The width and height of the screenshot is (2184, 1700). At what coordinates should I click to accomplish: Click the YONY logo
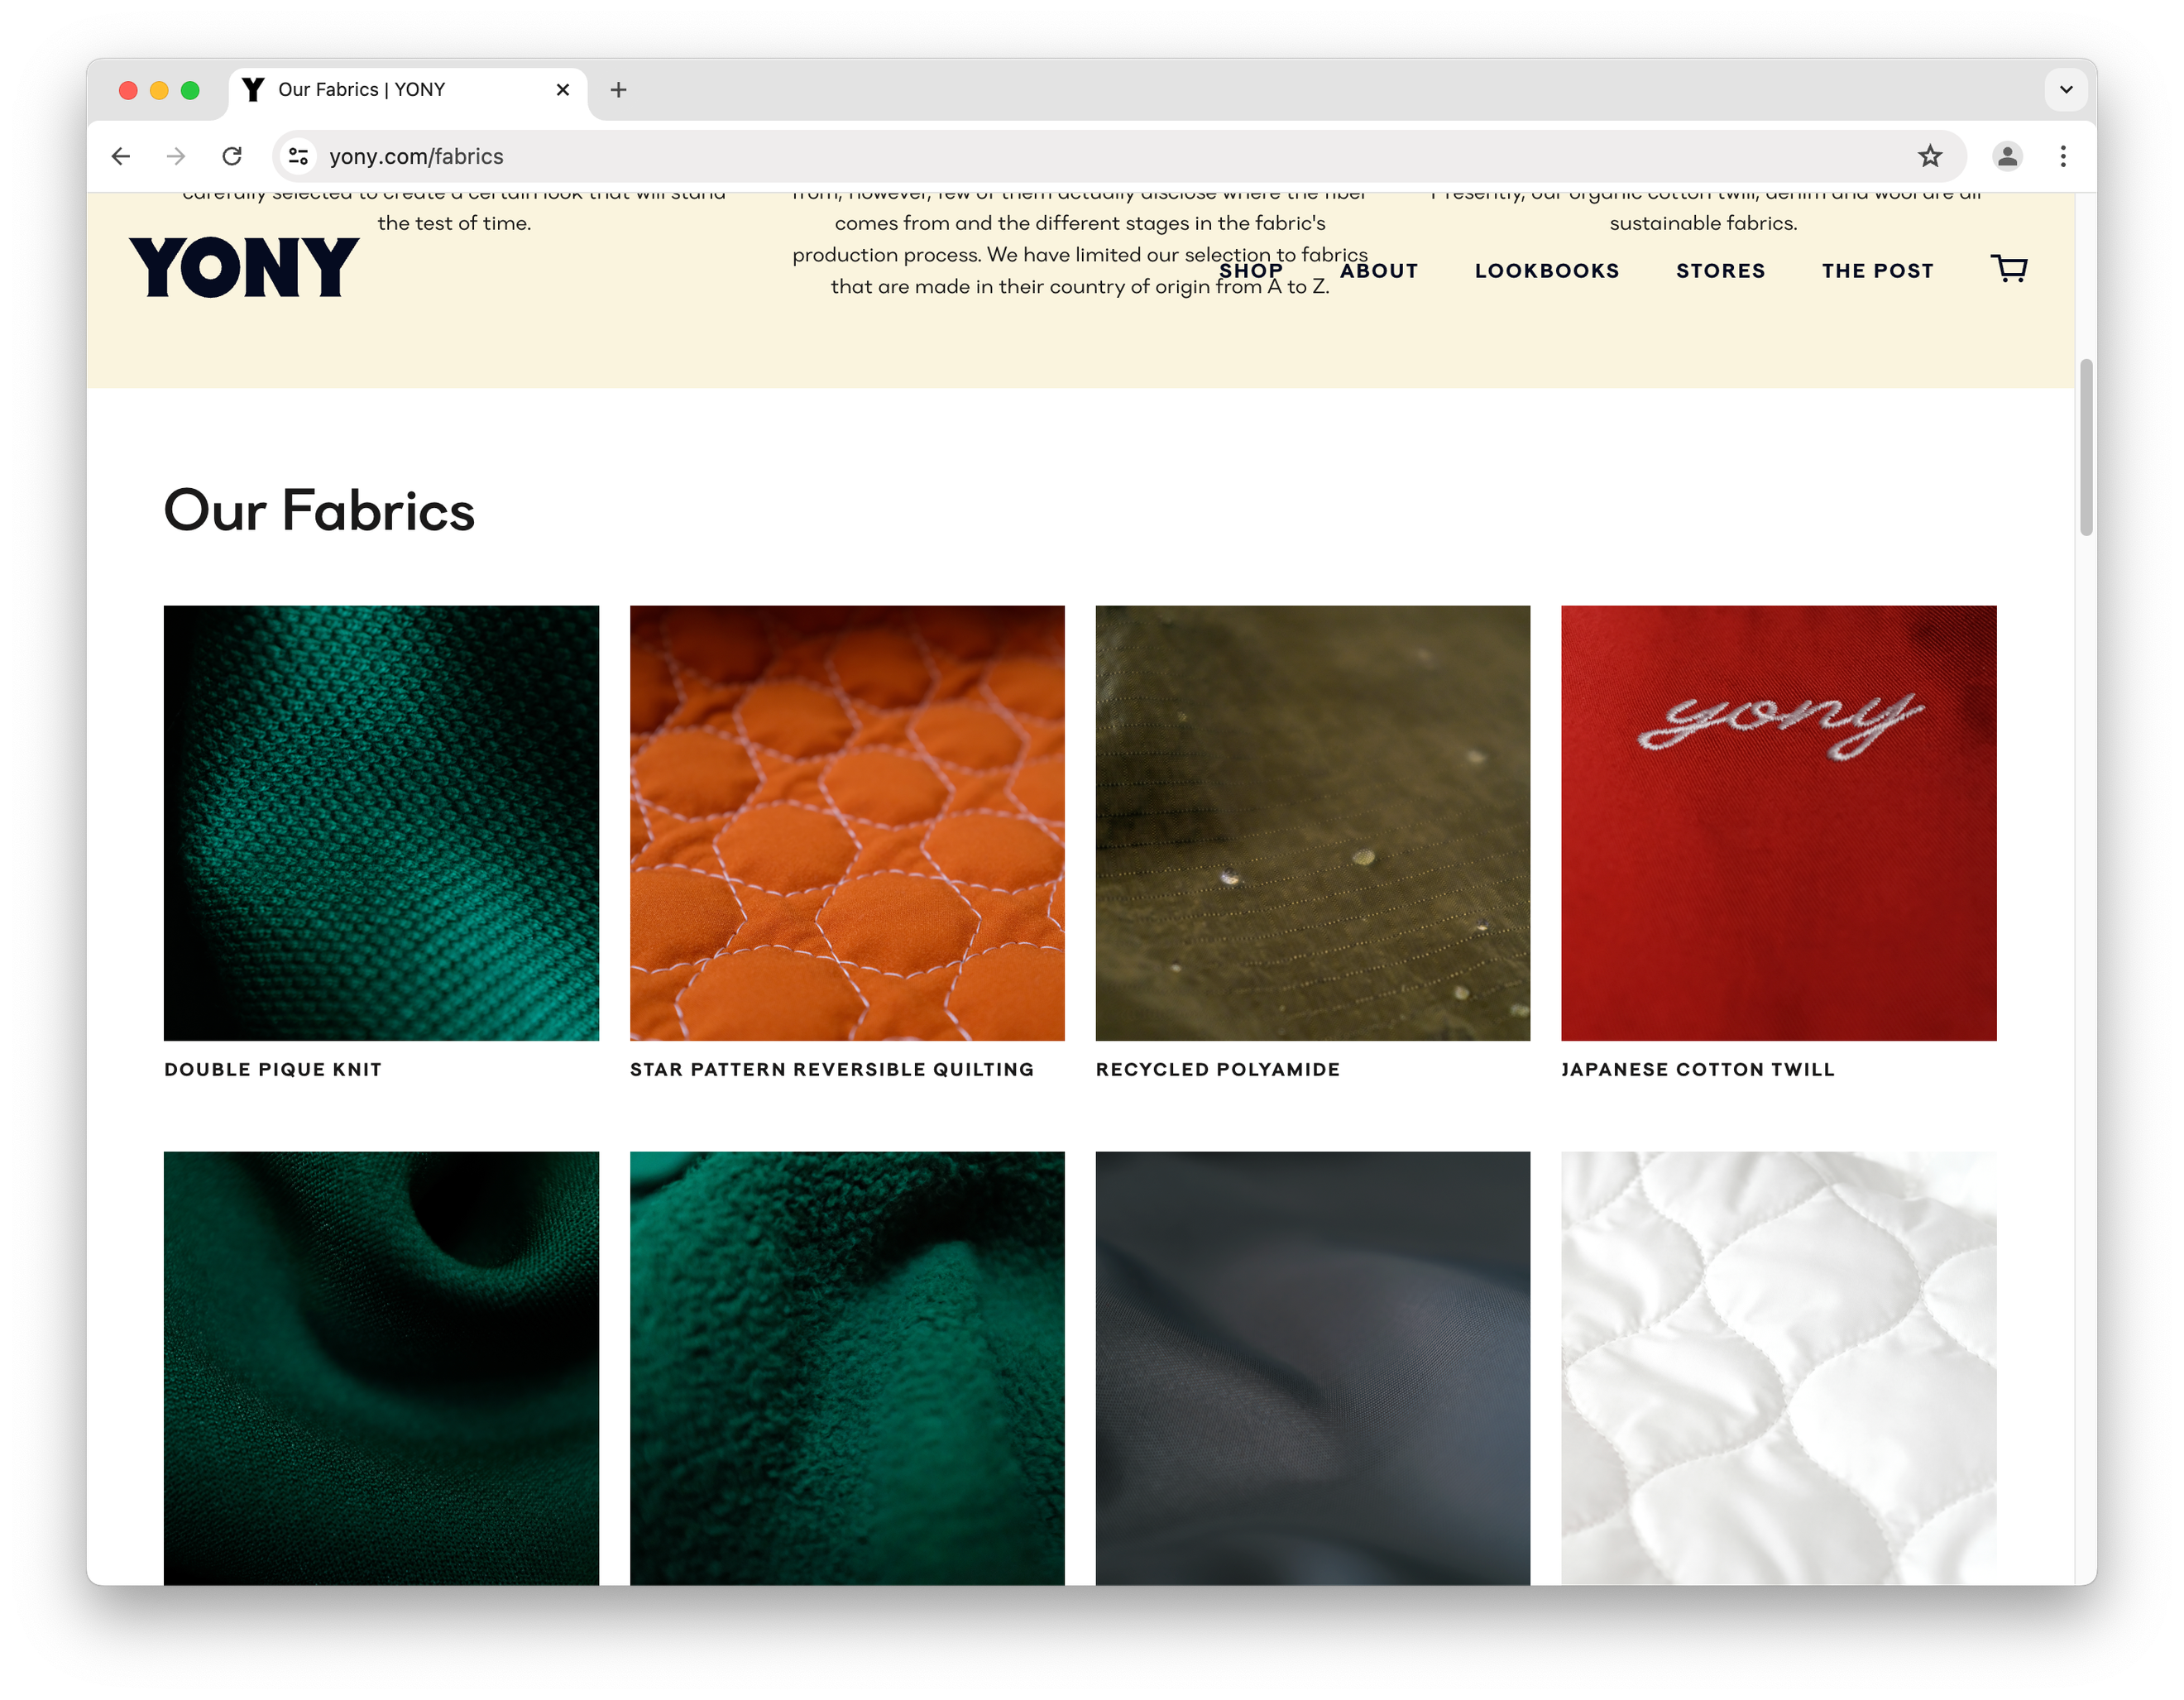coord(244,267)
